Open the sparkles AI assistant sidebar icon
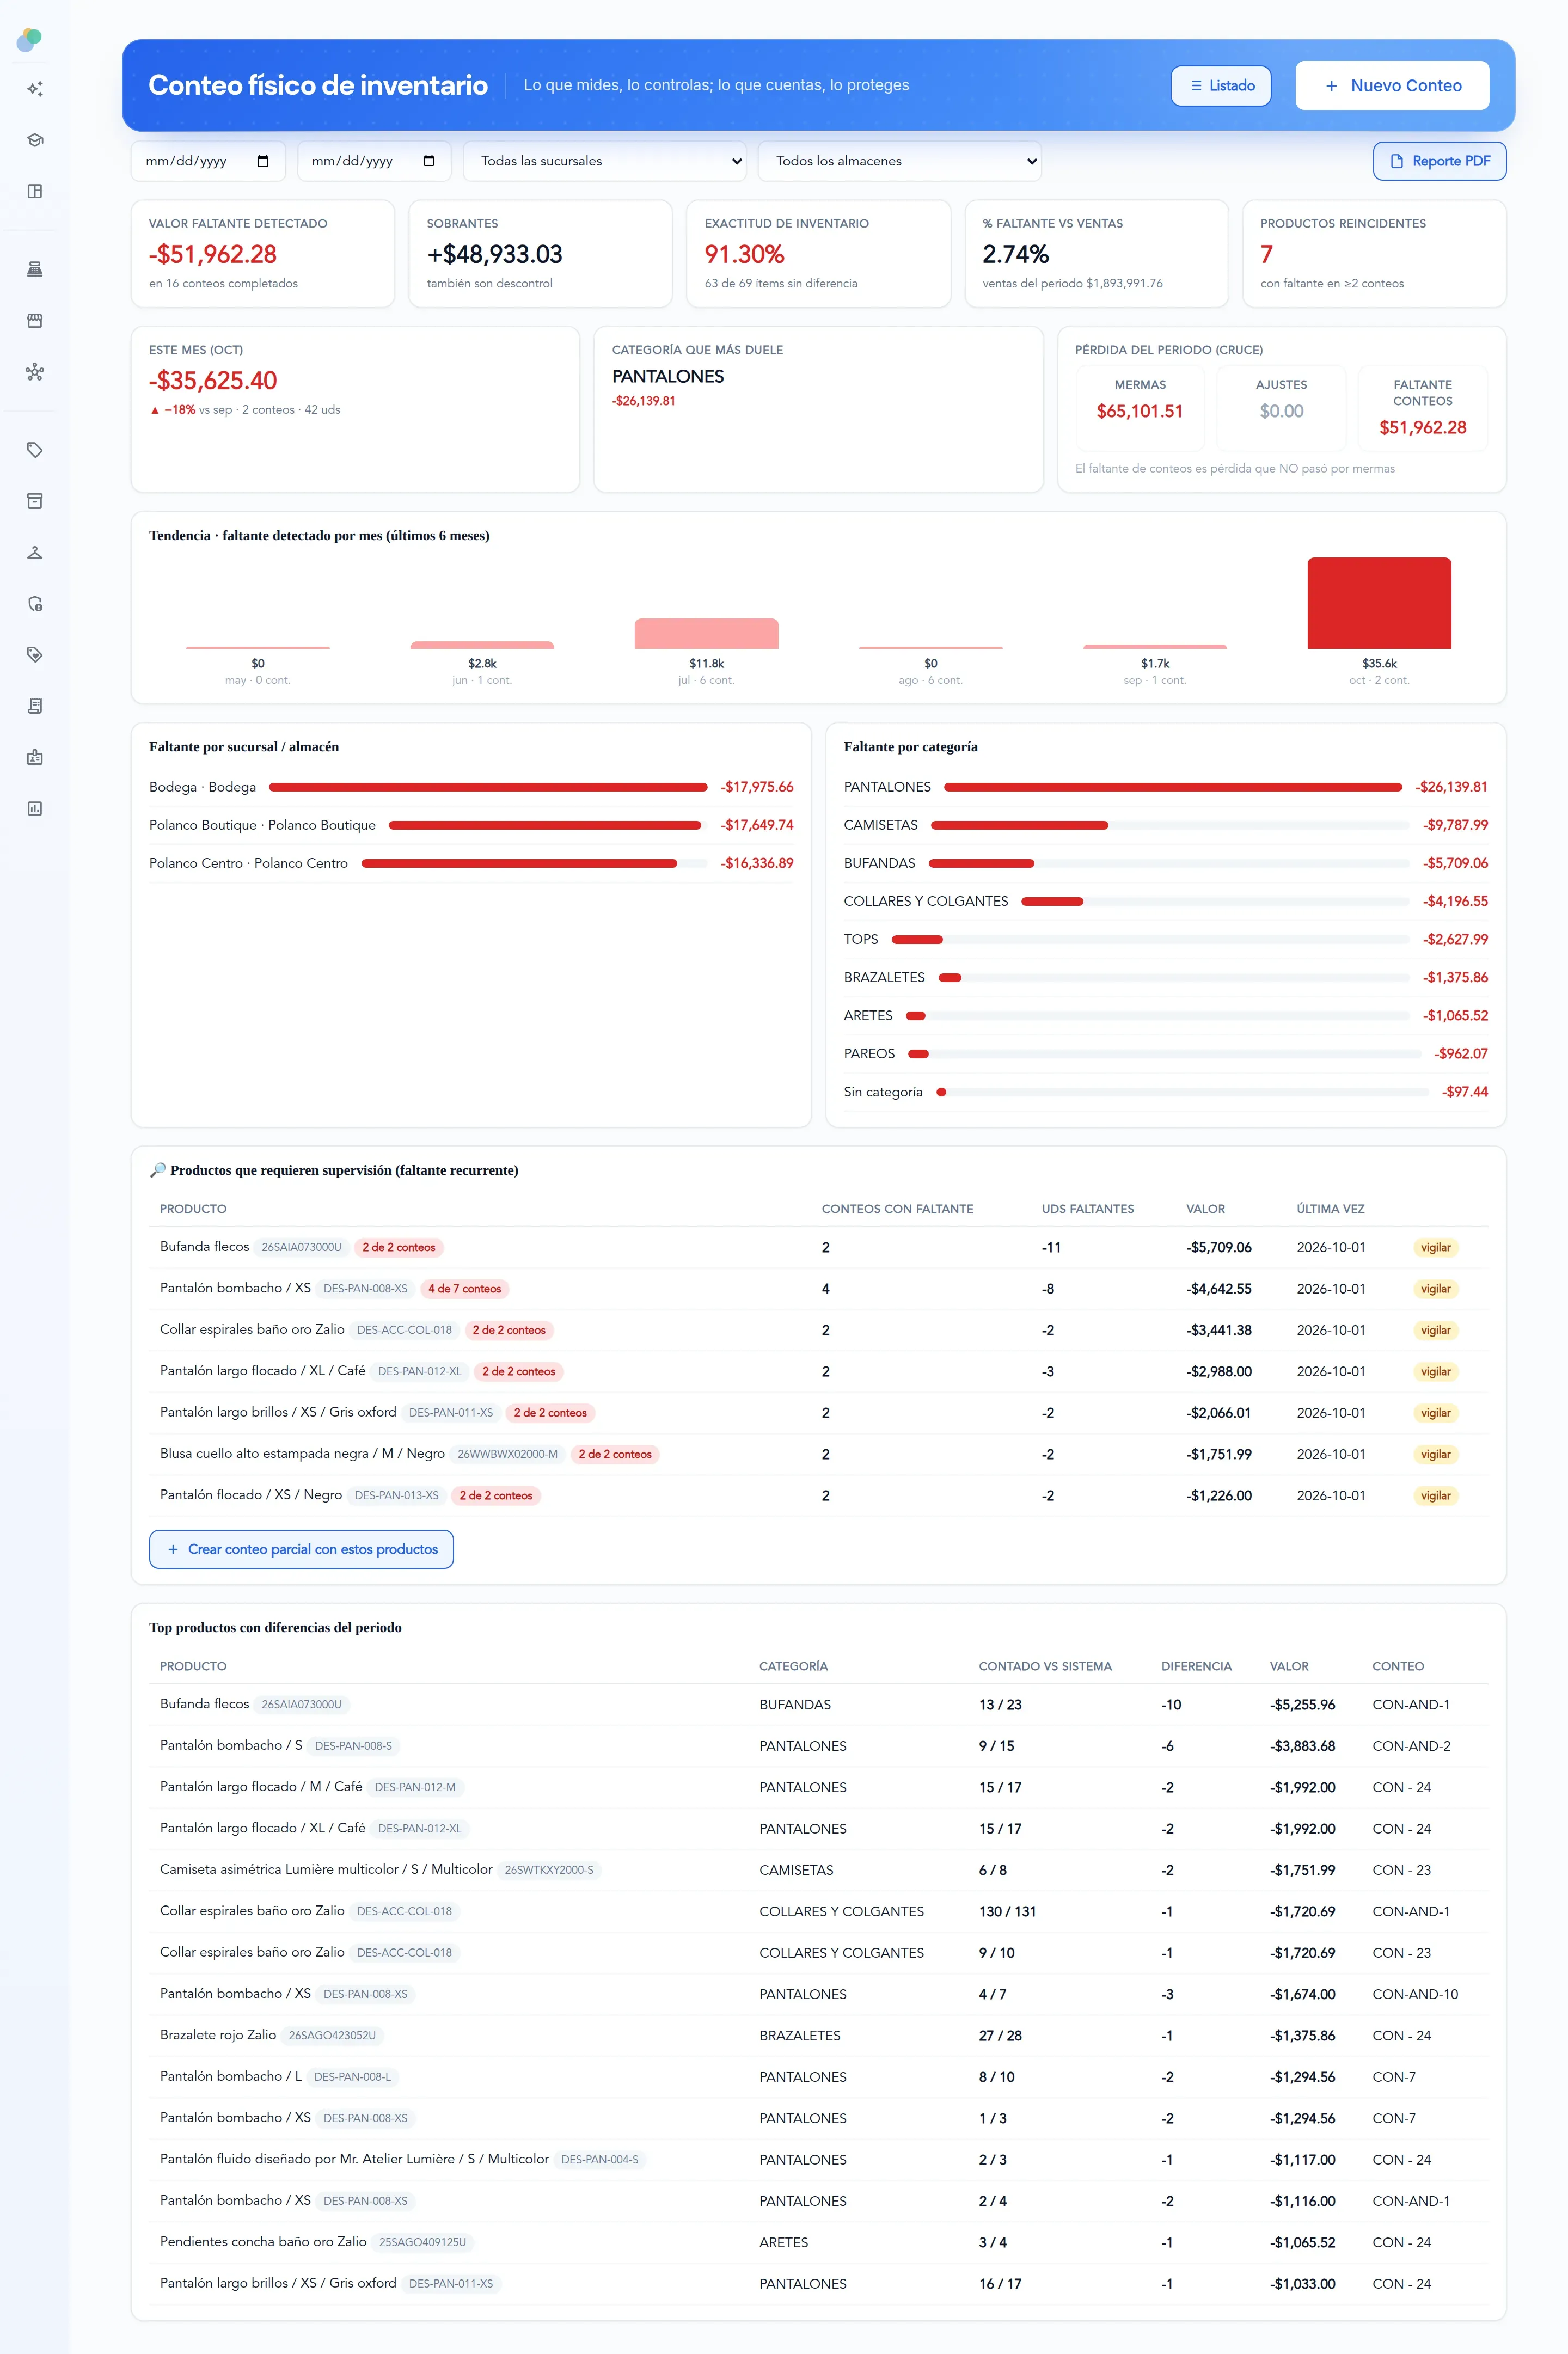 [x=35, y=89]
